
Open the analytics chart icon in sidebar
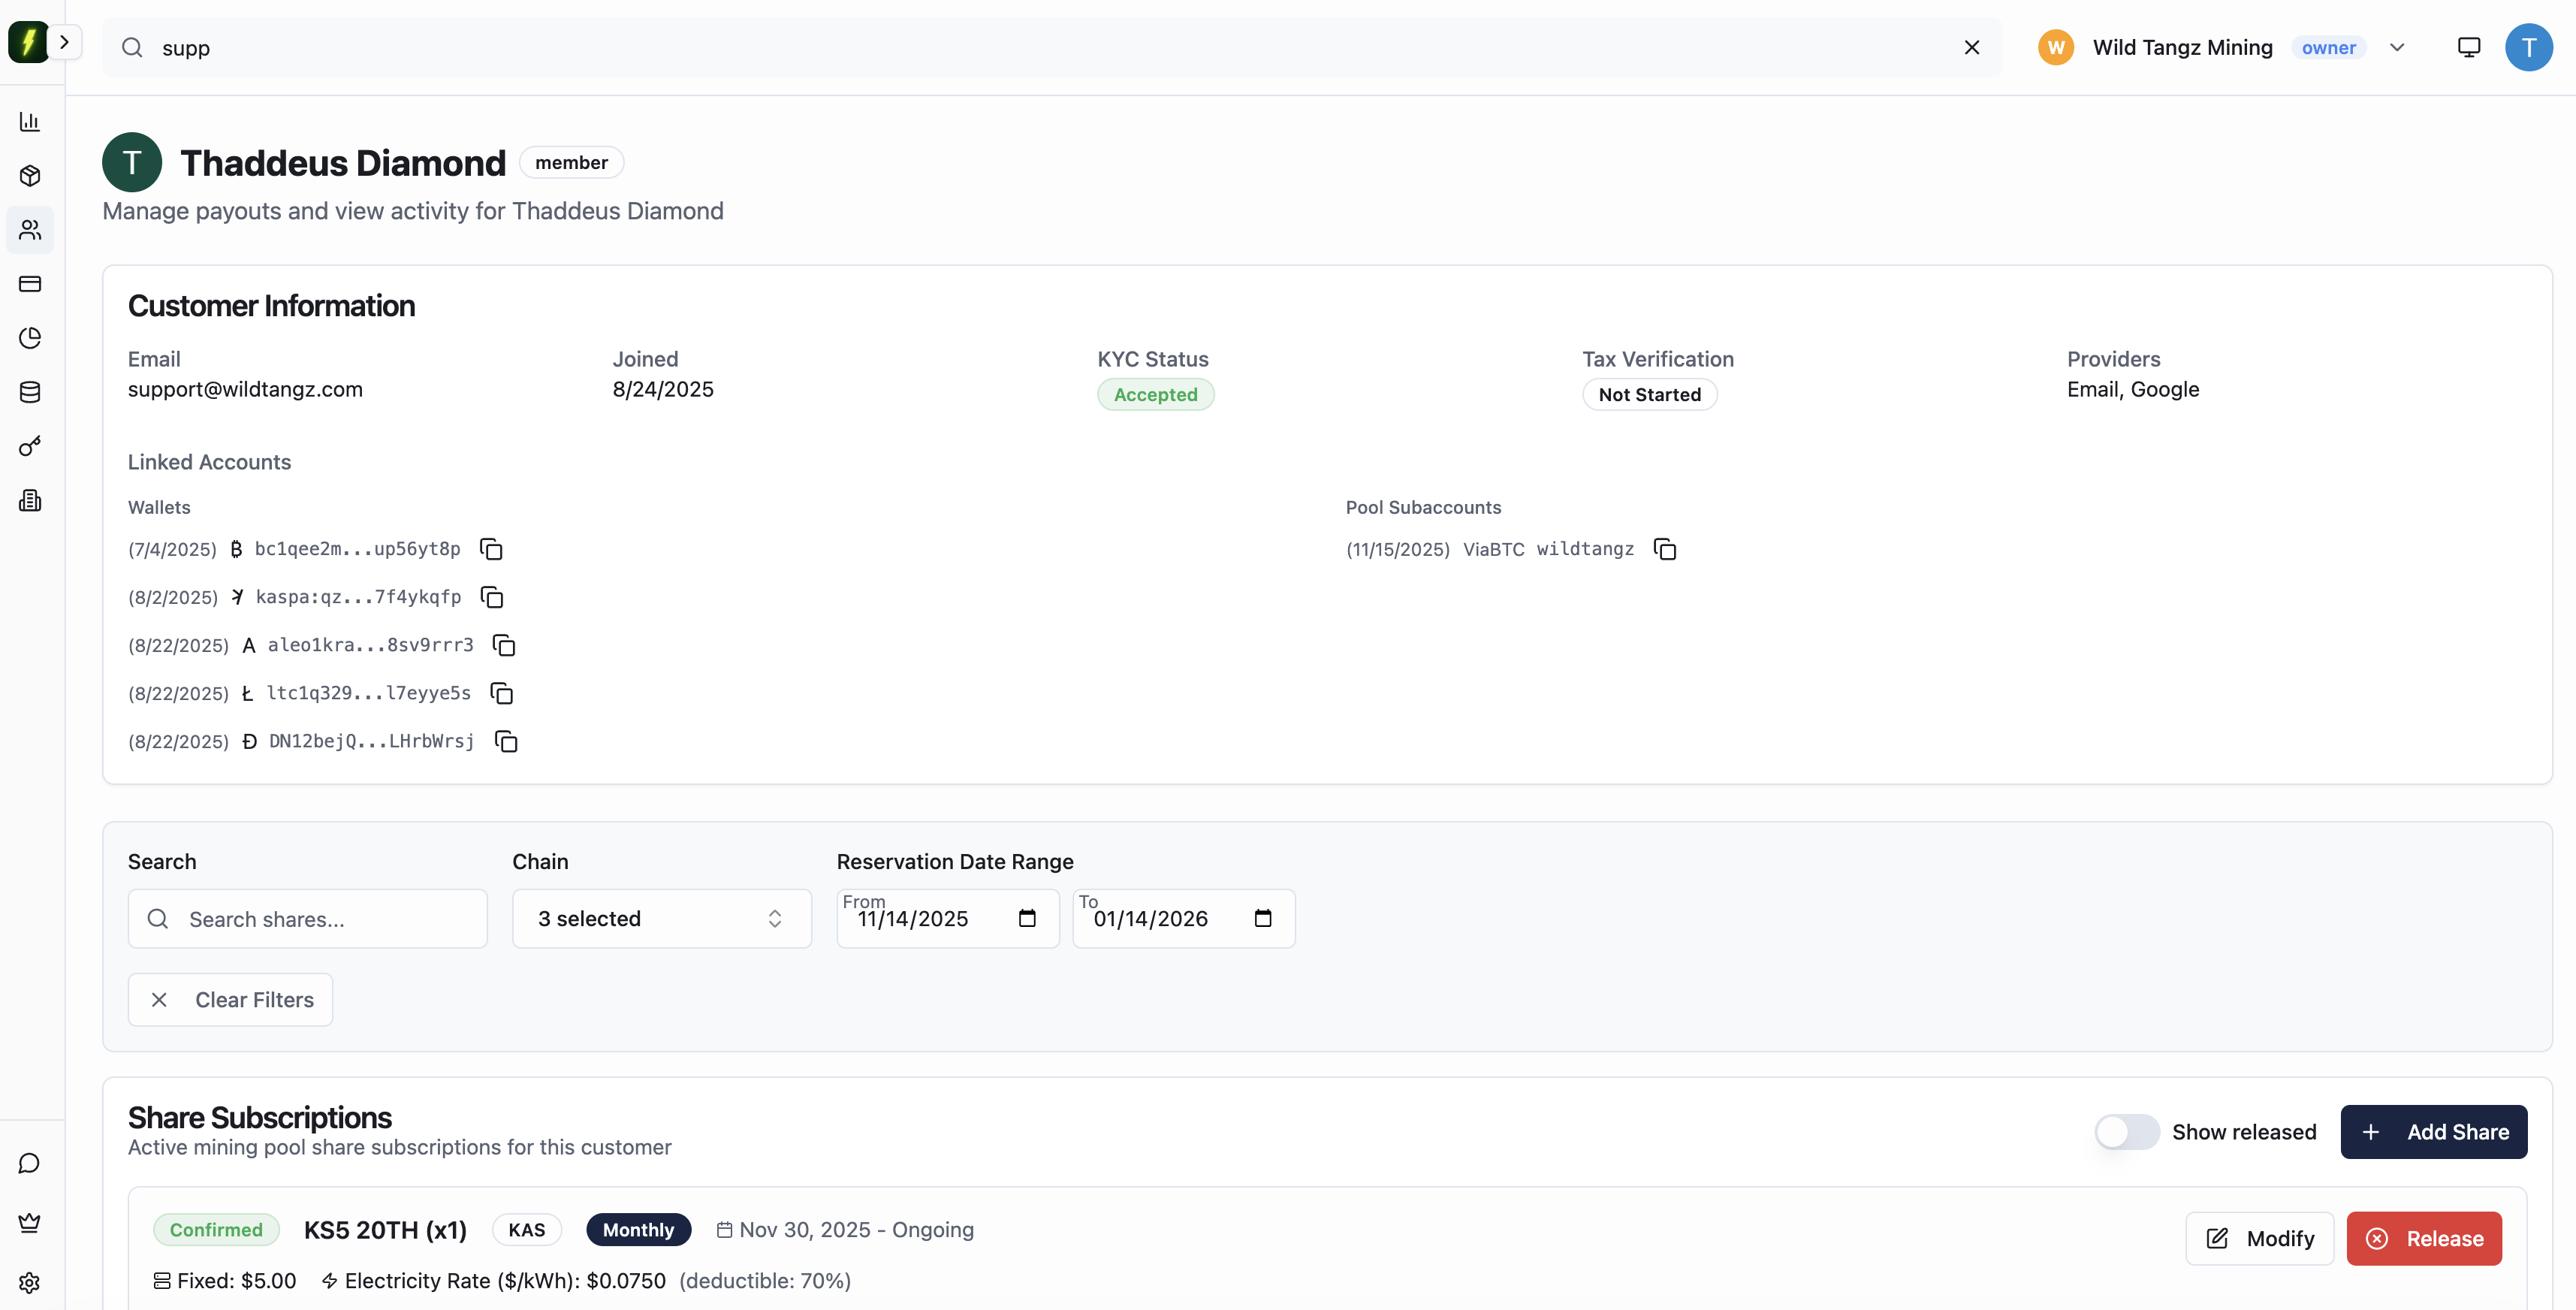(x=30, y=122)
